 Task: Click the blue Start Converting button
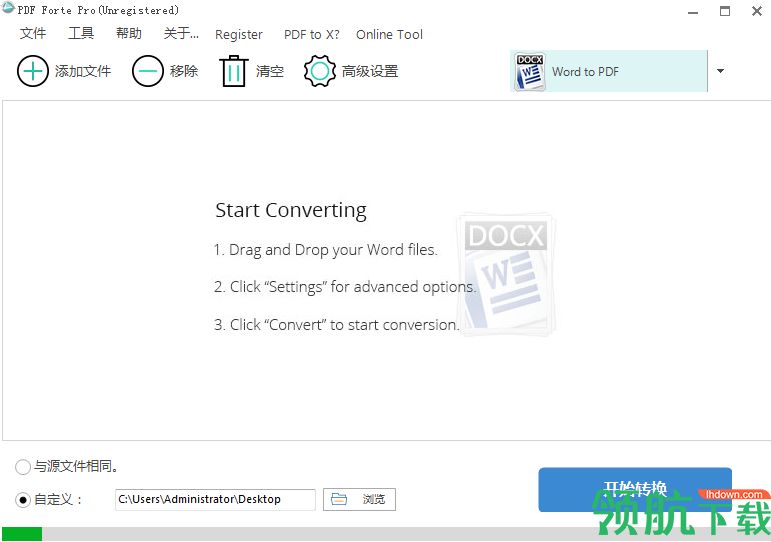coord(635,490)
